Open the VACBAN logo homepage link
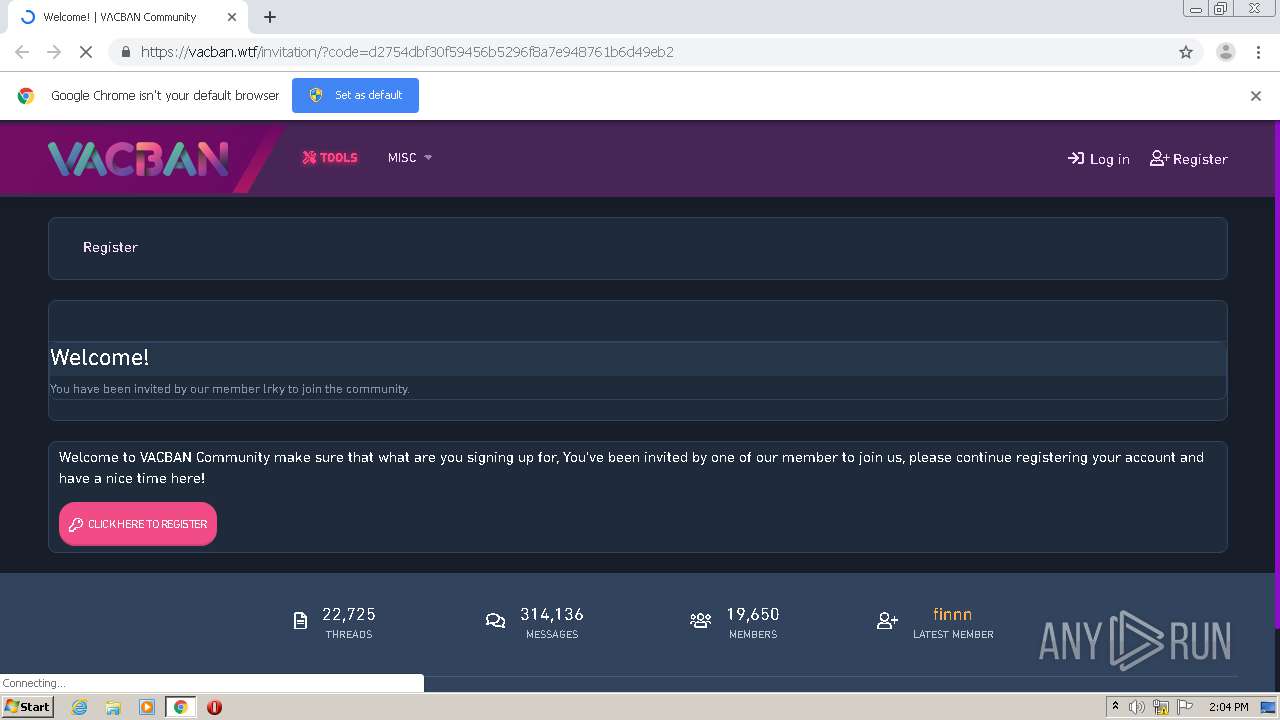Viewport: 1280px width, 720px height. (138, 158)
